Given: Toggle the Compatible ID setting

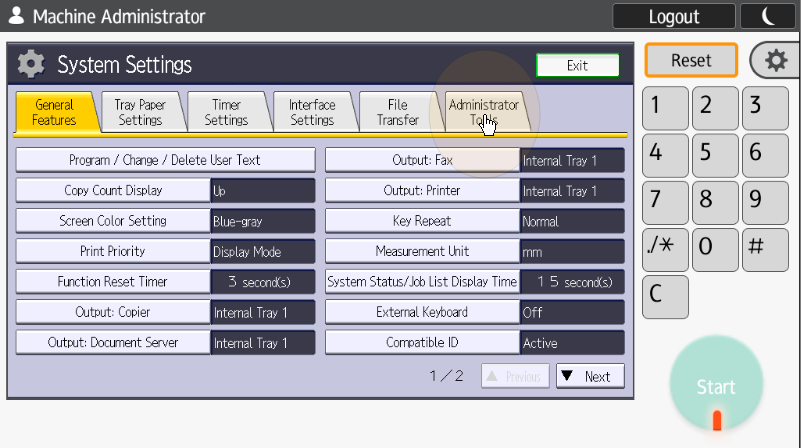Looking at the screenshot, I should point(422,343).
